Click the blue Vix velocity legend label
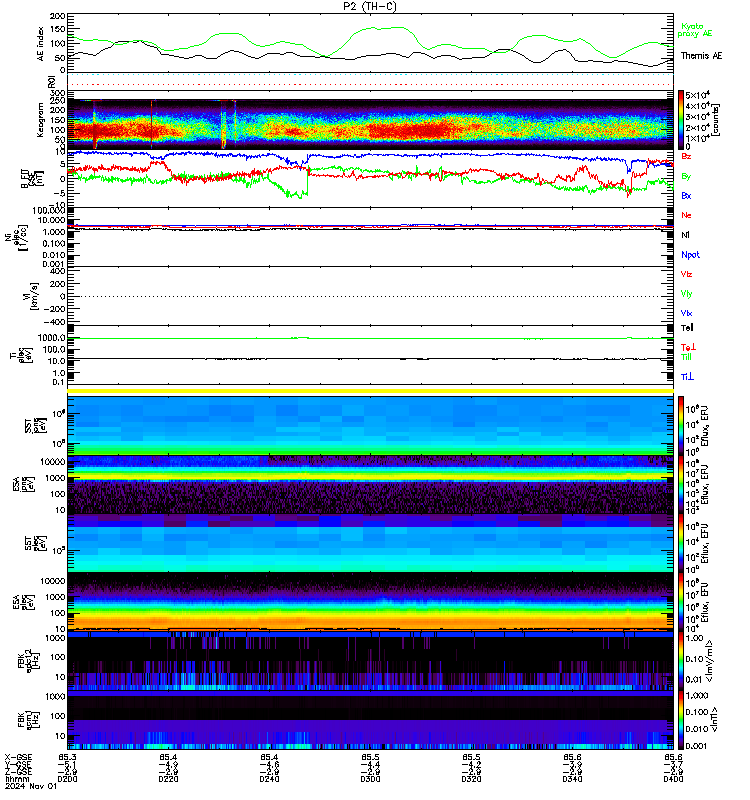The image size is (750, 800). click(686, 313)
